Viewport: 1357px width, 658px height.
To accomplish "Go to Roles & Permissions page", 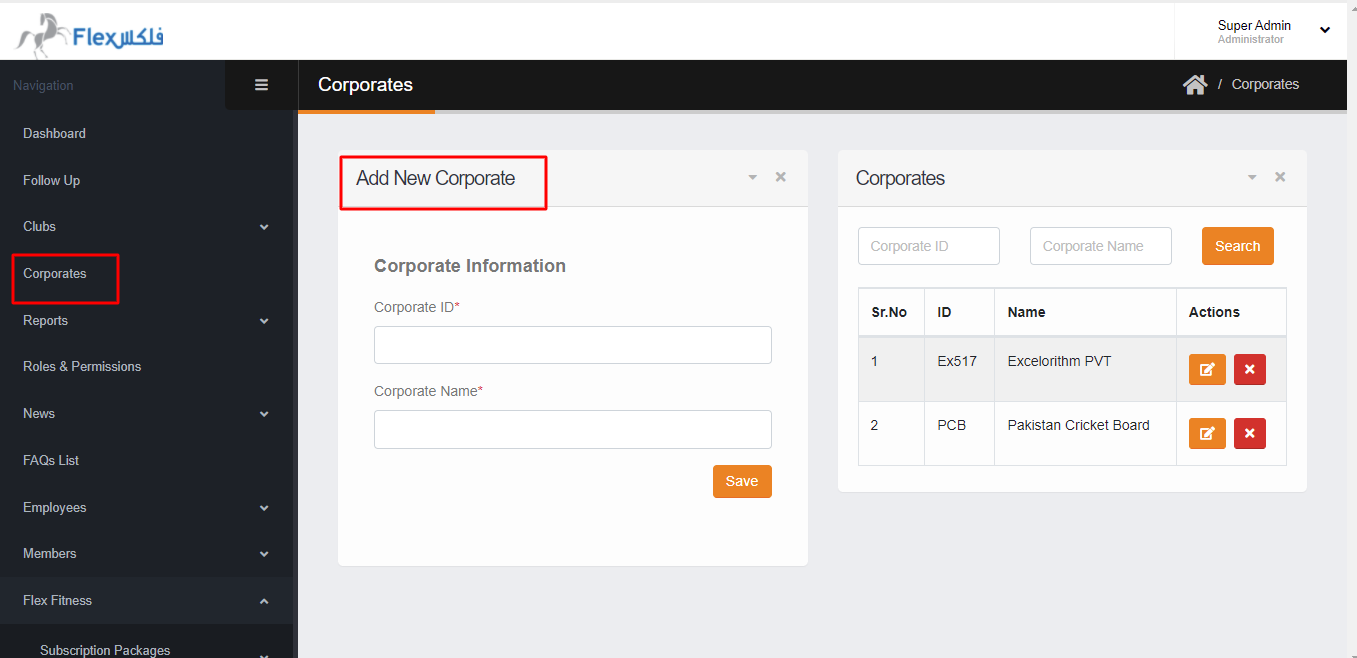I will point(82,367).
